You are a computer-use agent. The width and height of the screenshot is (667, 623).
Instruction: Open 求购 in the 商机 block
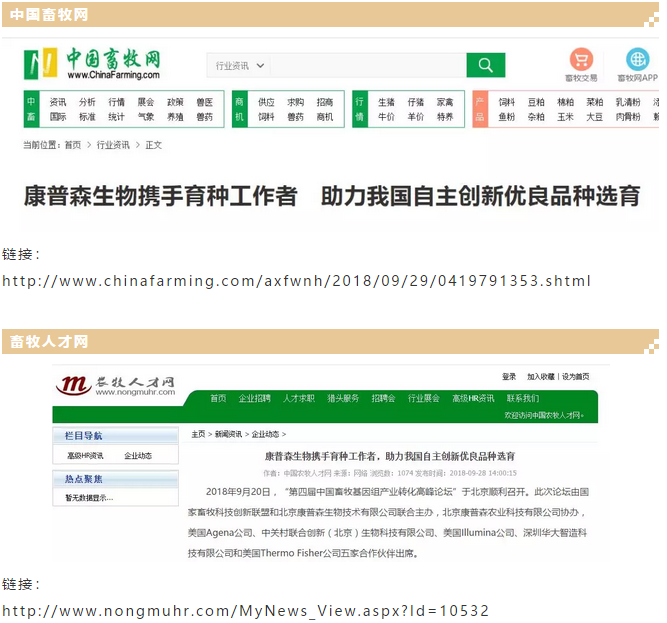tap(296, 102)
